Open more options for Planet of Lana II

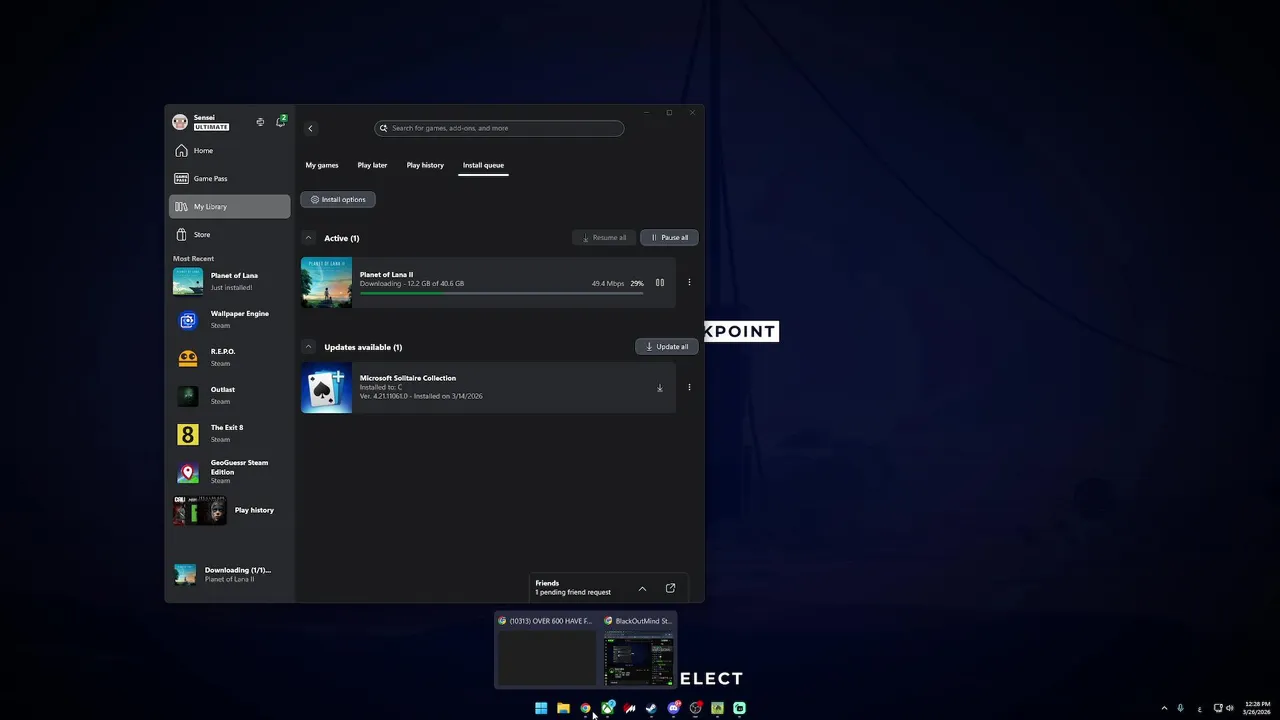click(689, 283)
